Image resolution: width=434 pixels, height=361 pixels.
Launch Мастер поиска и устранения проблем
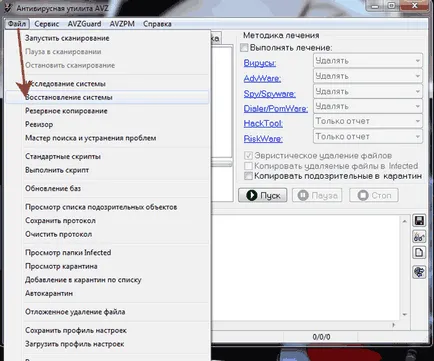tap(107, 138)
